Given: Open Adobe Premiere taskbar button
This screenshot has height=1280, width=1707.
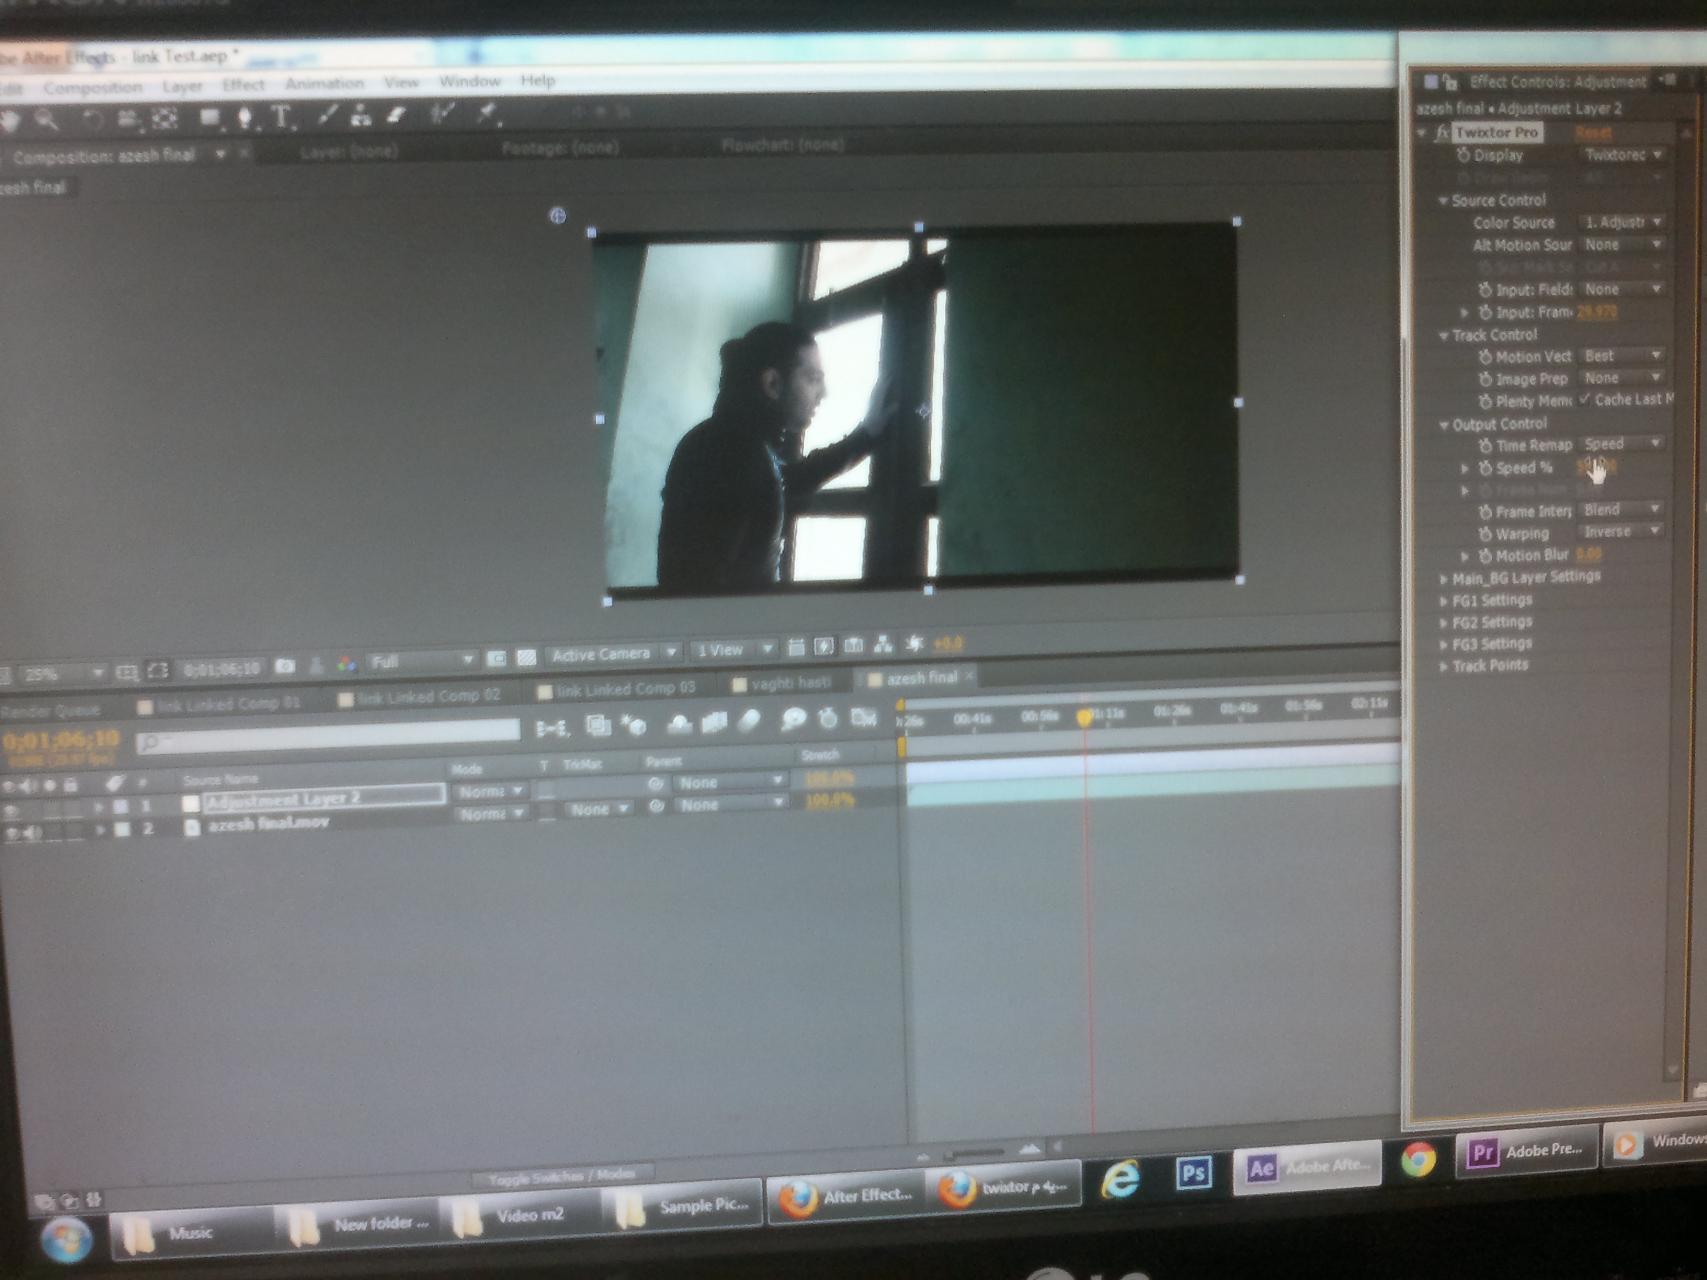Looking at the screenshot, I should tap(1526, 1152).
